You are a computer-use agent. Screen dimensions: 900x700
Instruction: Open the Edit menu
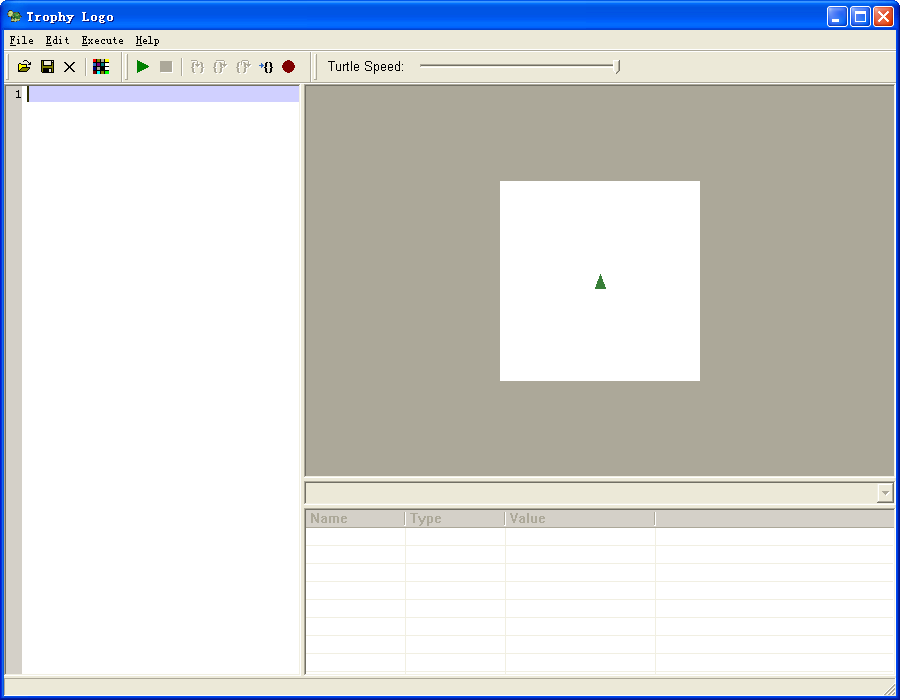57,41
